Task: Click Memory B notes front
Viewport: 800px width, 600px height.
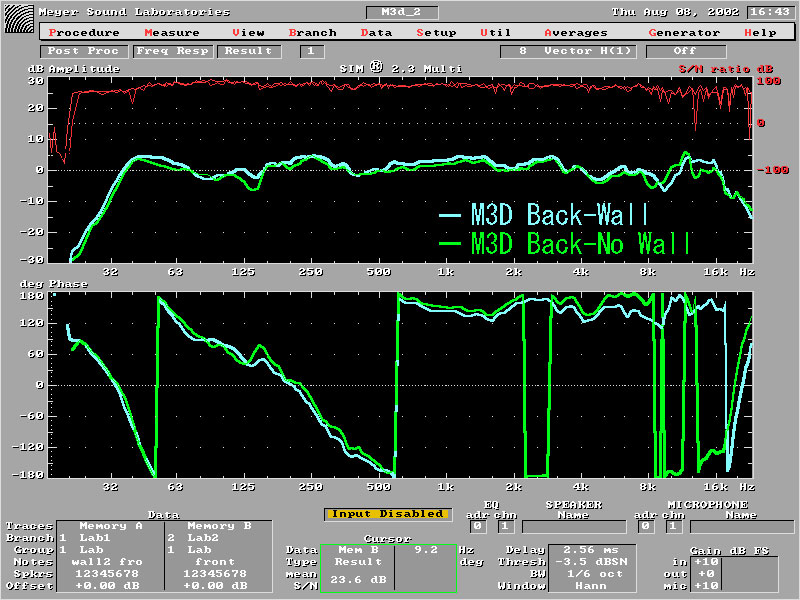Action: click(x=215, y=562)
